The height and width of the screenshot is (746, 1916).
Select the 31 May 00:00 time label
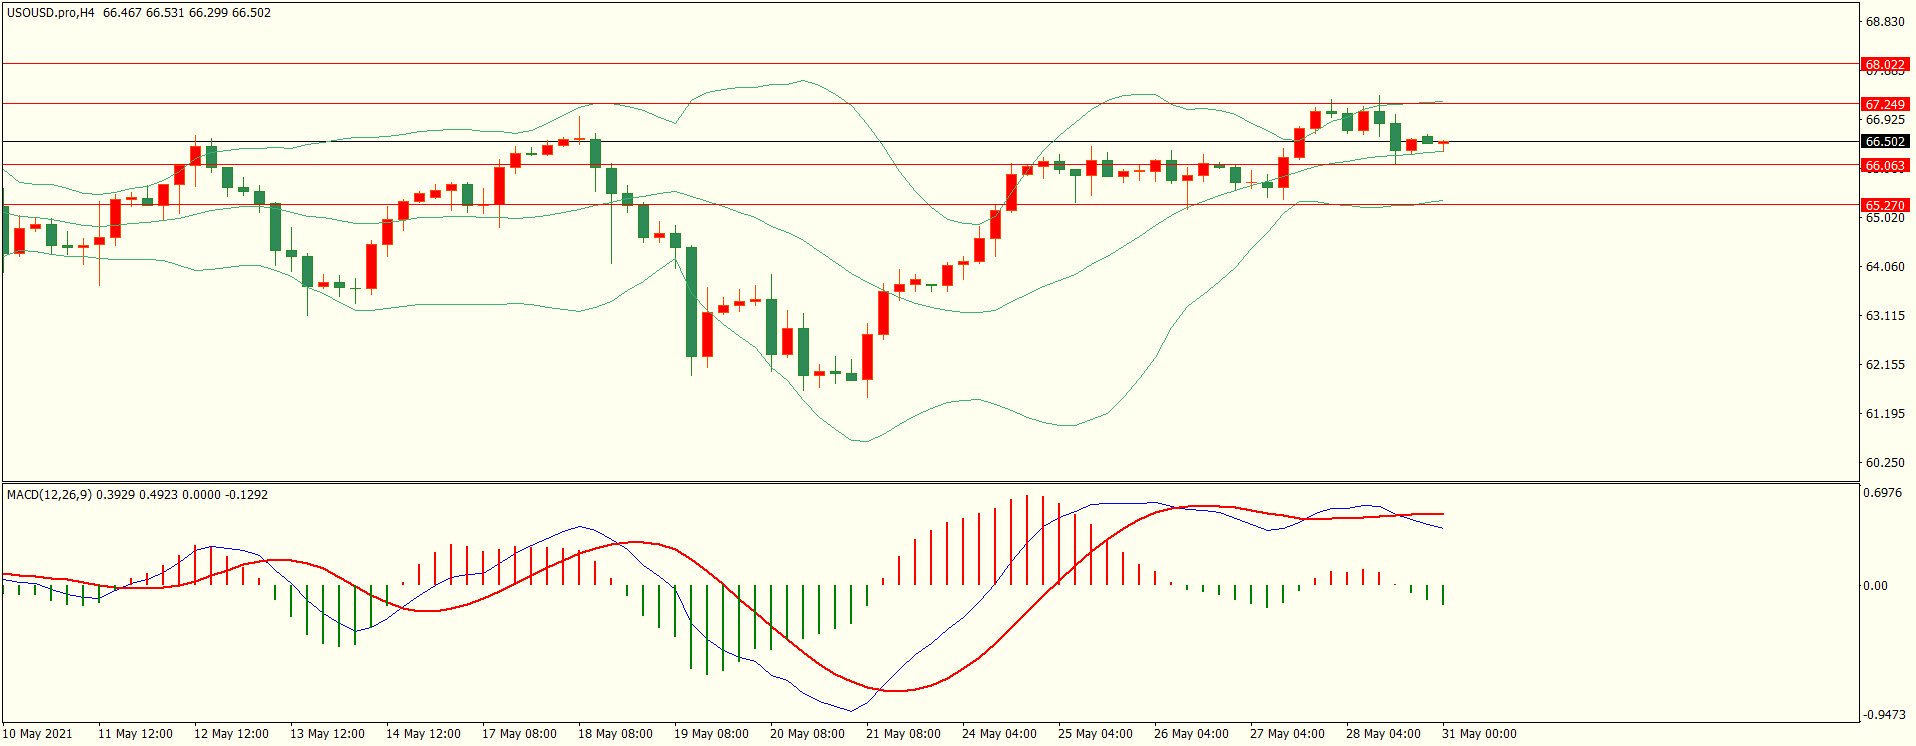coord(1479,734)
